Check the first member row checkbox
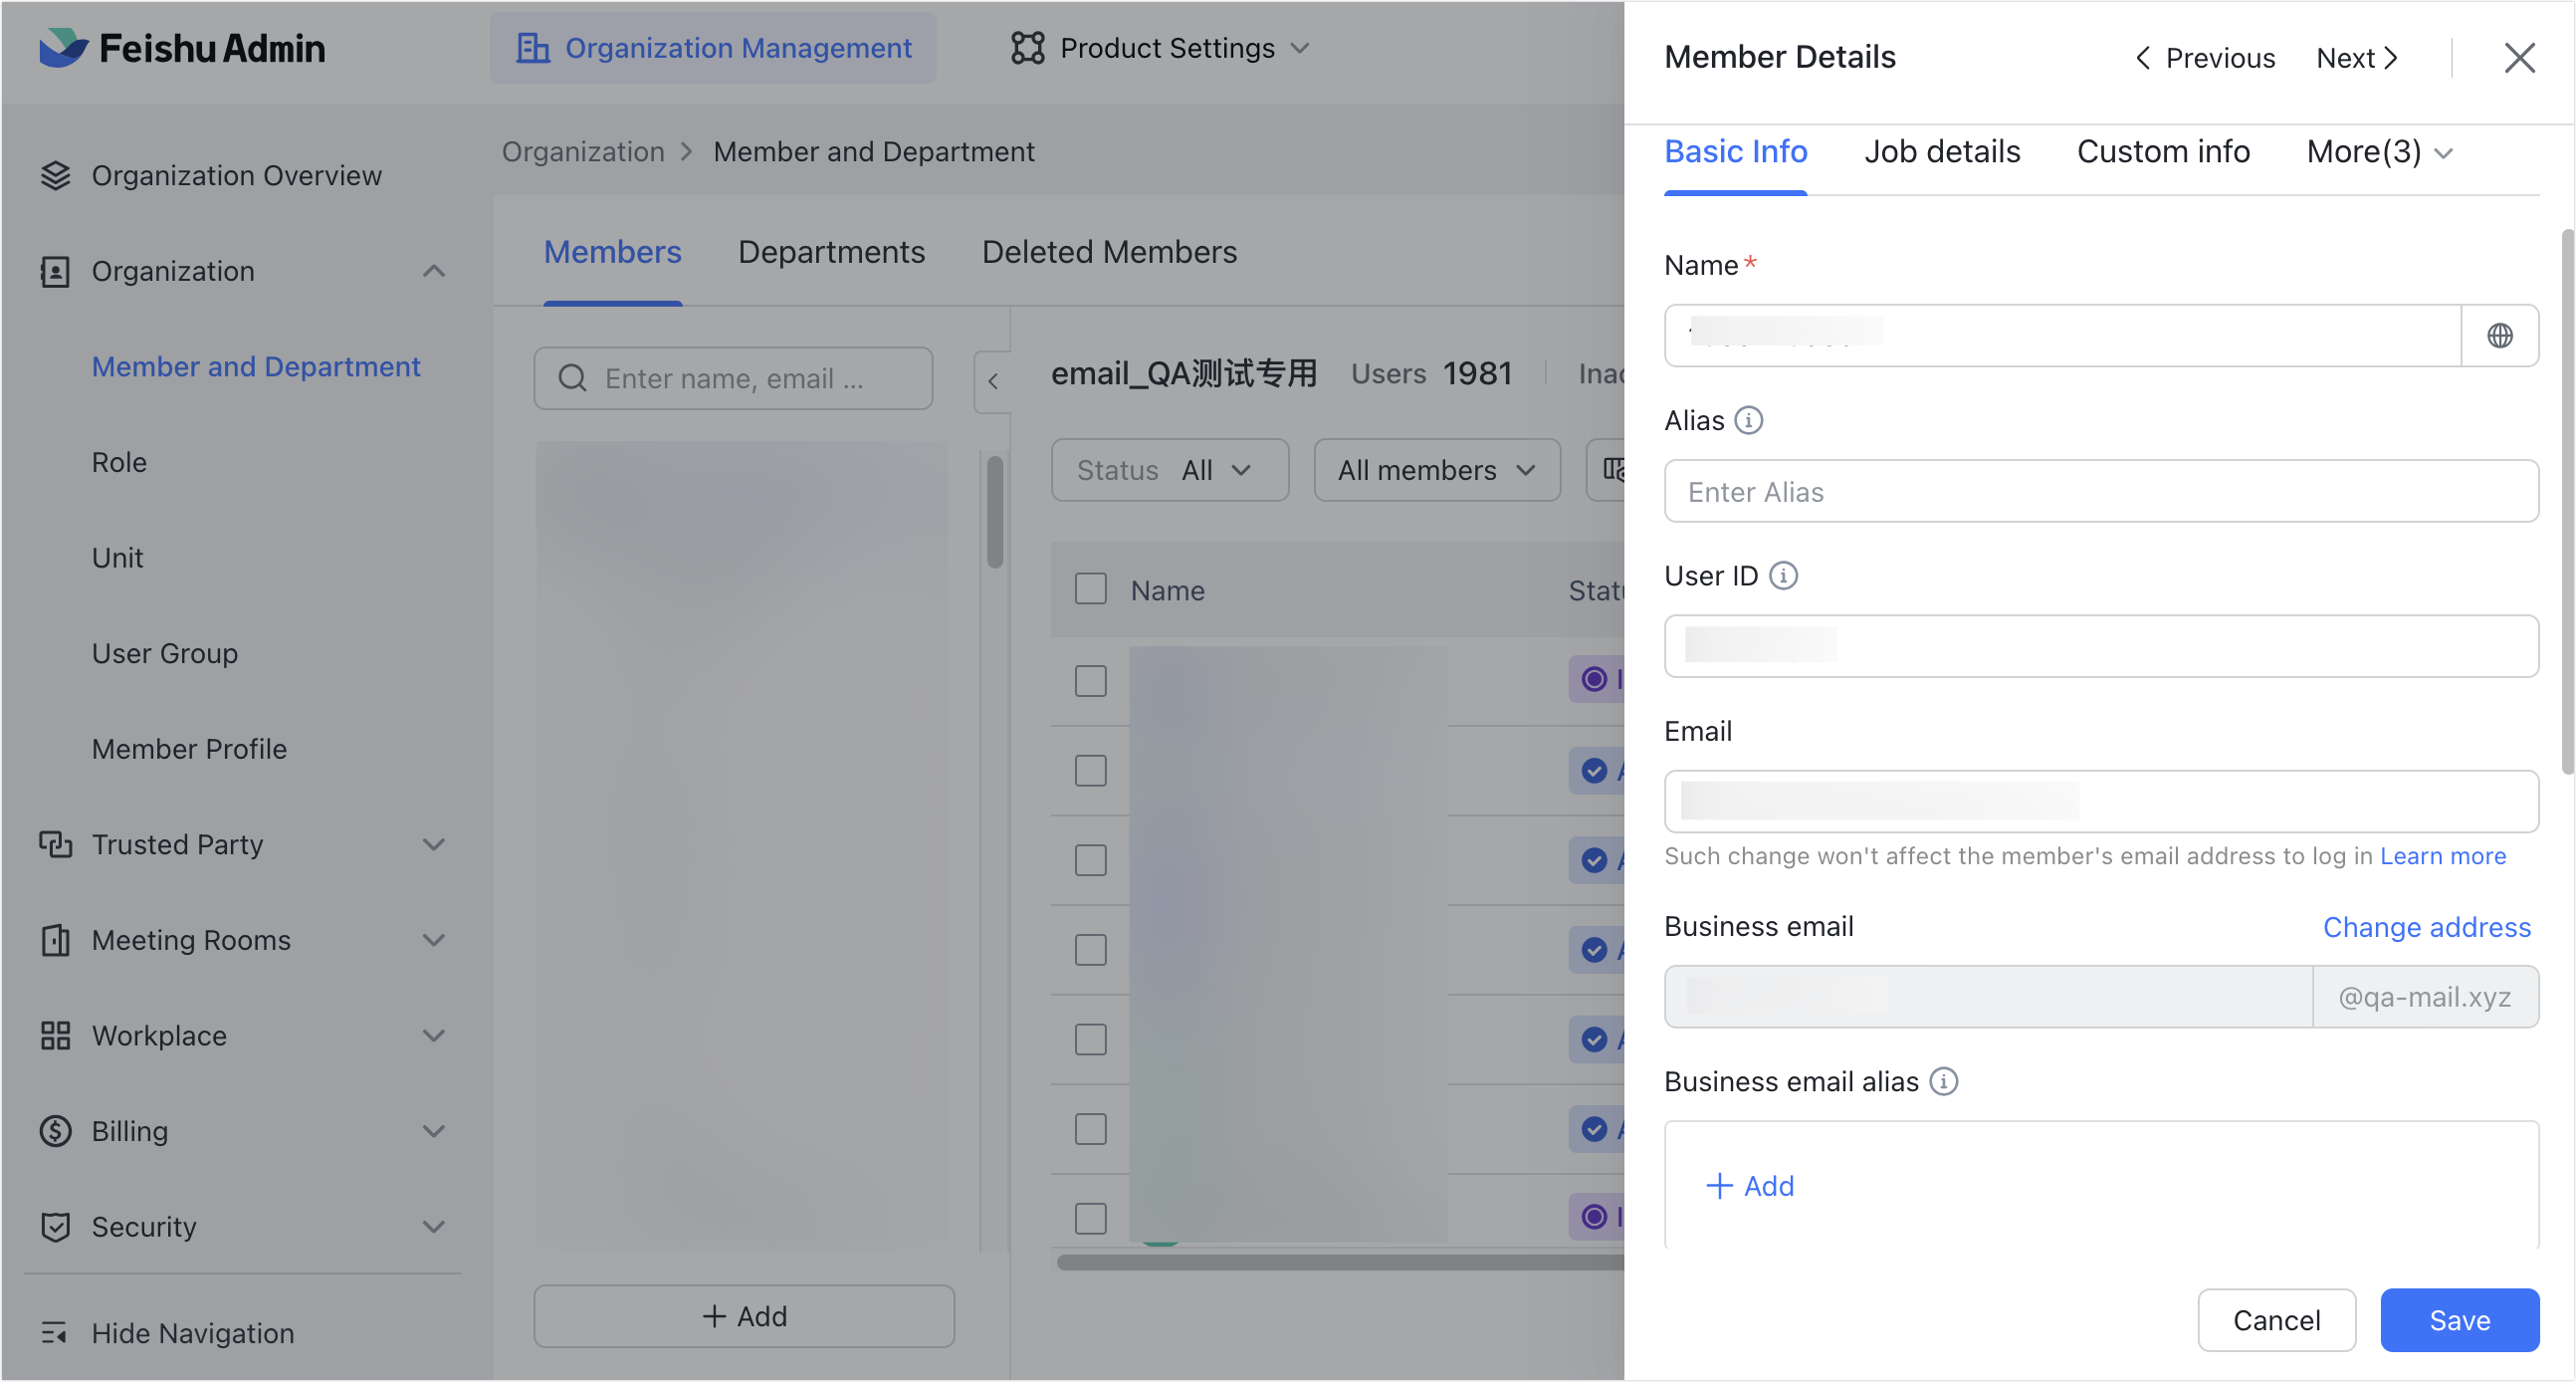The height and width of the screenshot is (1382, 2576). click(x=1091, y=680)
